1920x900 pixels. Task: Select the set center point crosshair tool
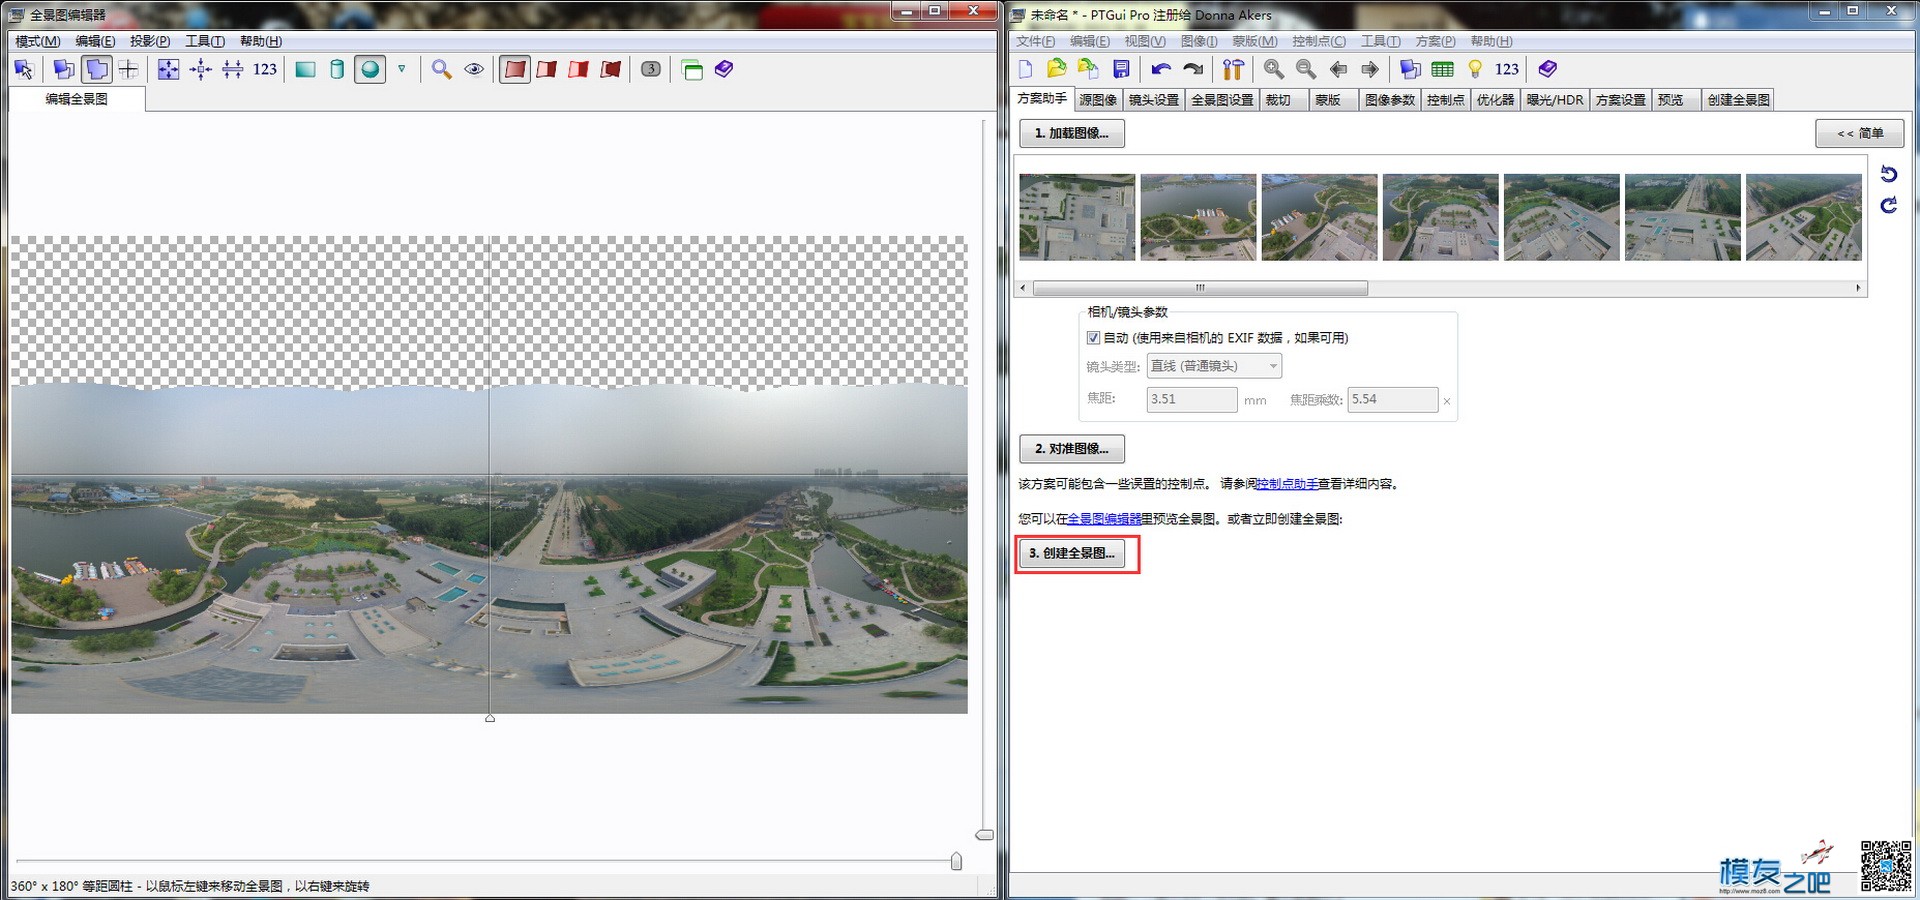point(129,69)
